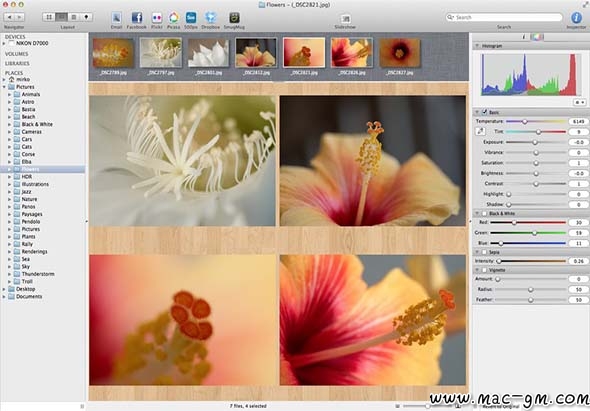Collapse the Black & White section
590x411 pixels.
click(x=477, y=213)
